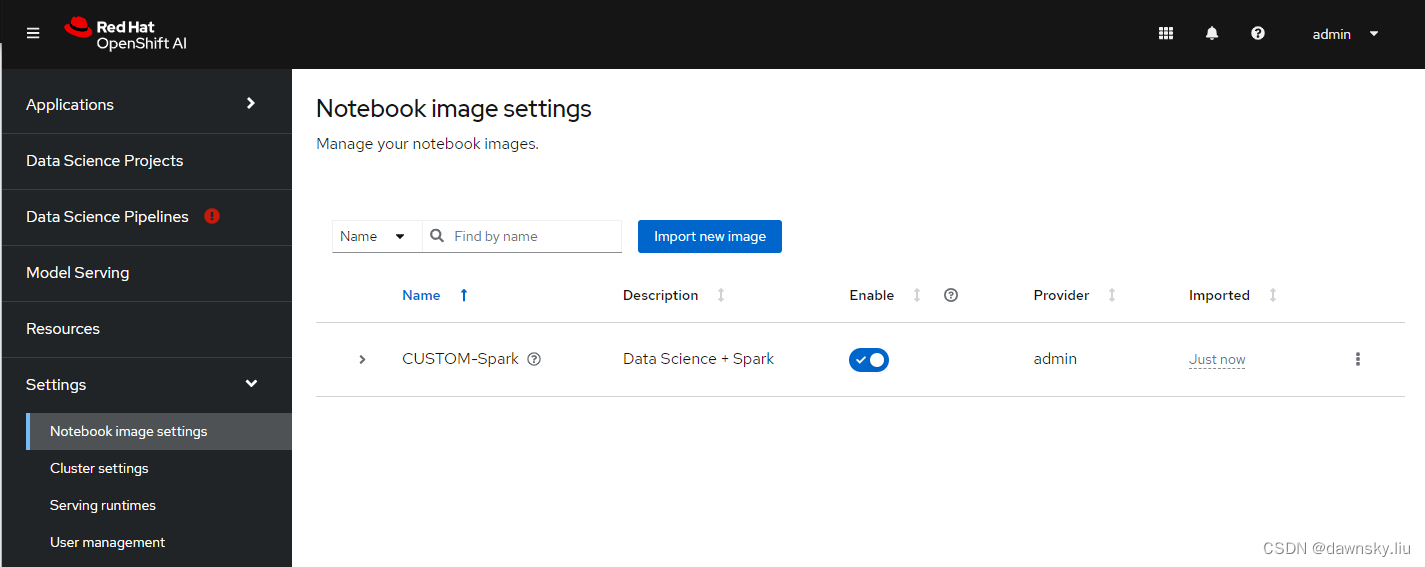Open the kebab menu for CUSTOM-Spark row
Screen dimensions: 1425x567
pyautogui.click(x=1357, y=359)
